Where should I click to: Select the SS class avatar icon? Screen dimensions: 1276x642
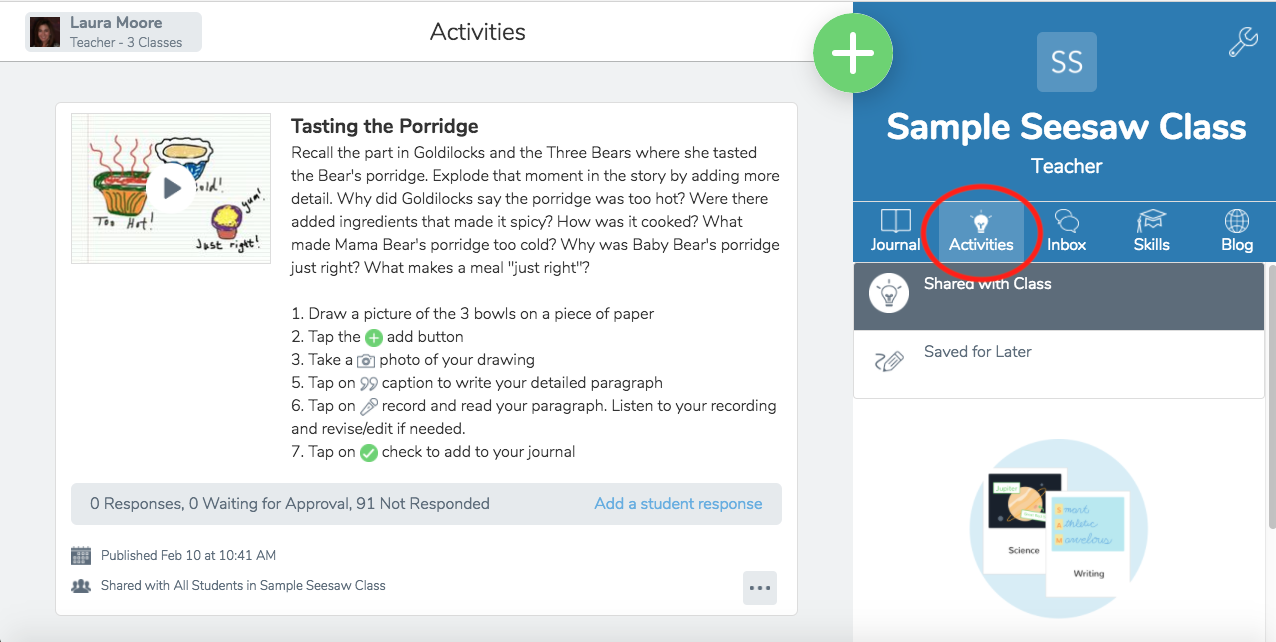pyautogui.click(x=1066, y=61)
